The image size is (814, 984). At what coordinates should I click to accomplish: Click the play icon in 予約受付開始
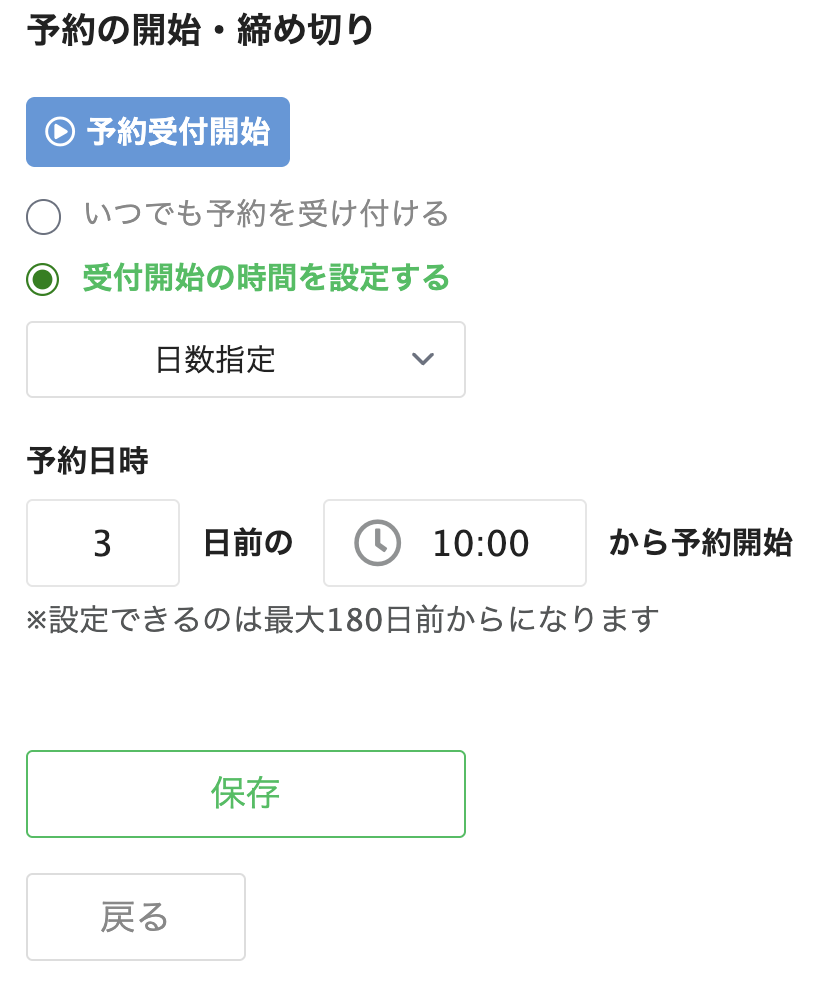point(60,132)
